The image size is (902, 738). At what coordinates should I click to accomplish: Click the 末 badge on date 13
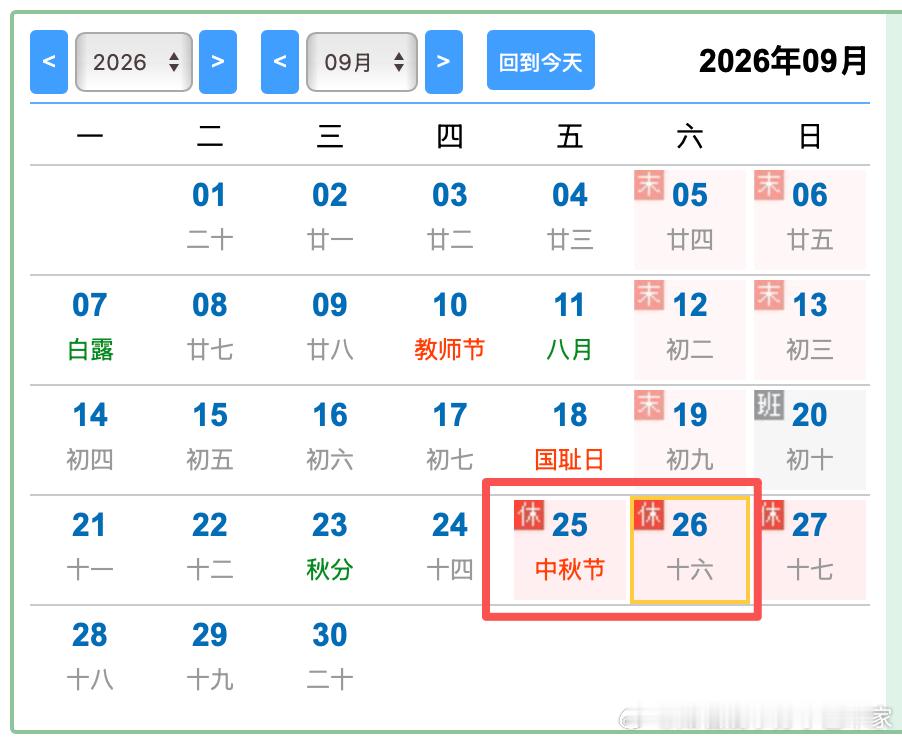point(769,295)
